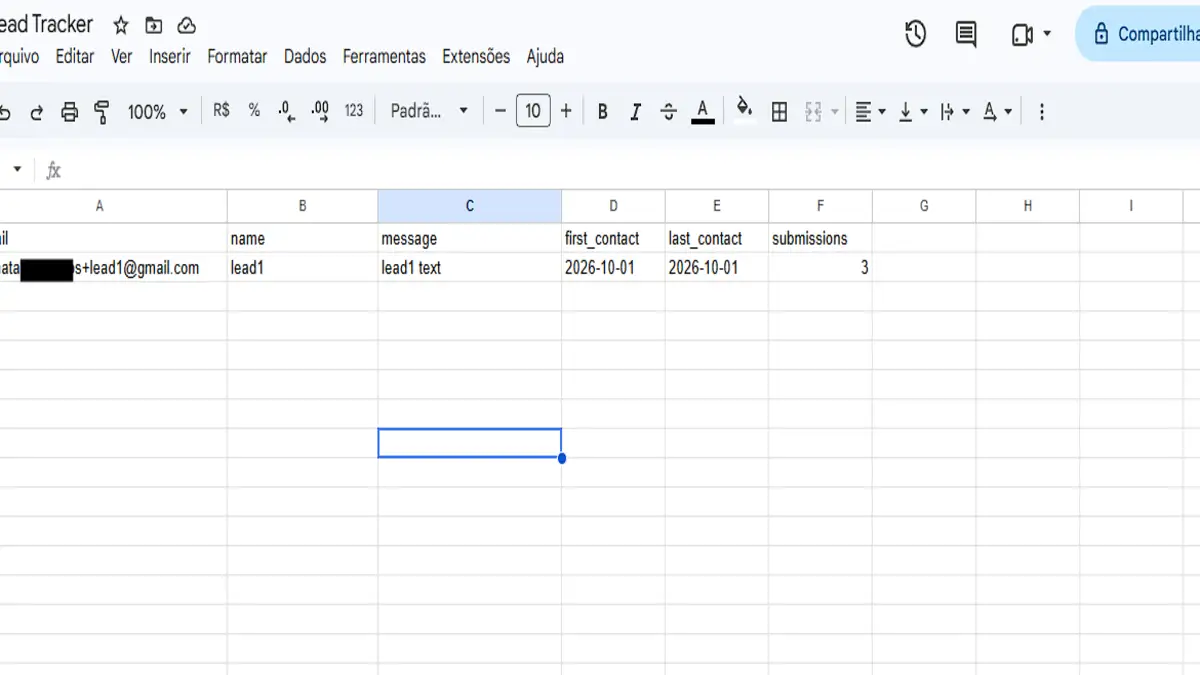Viewport: 1200px width, 675px height.
Task: Open the text color picker
Action: click(x=703, y=112)
